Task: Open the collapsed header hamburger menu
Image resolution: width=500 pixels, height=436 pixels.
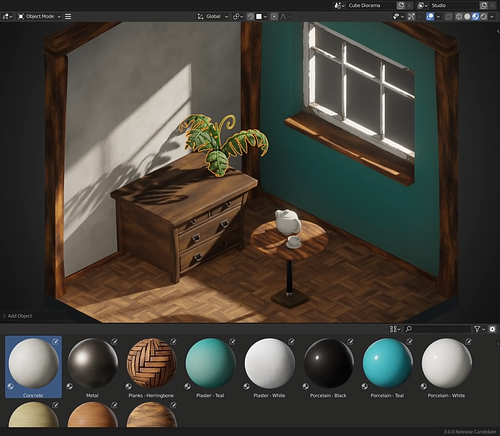Action: coord(68,16)
